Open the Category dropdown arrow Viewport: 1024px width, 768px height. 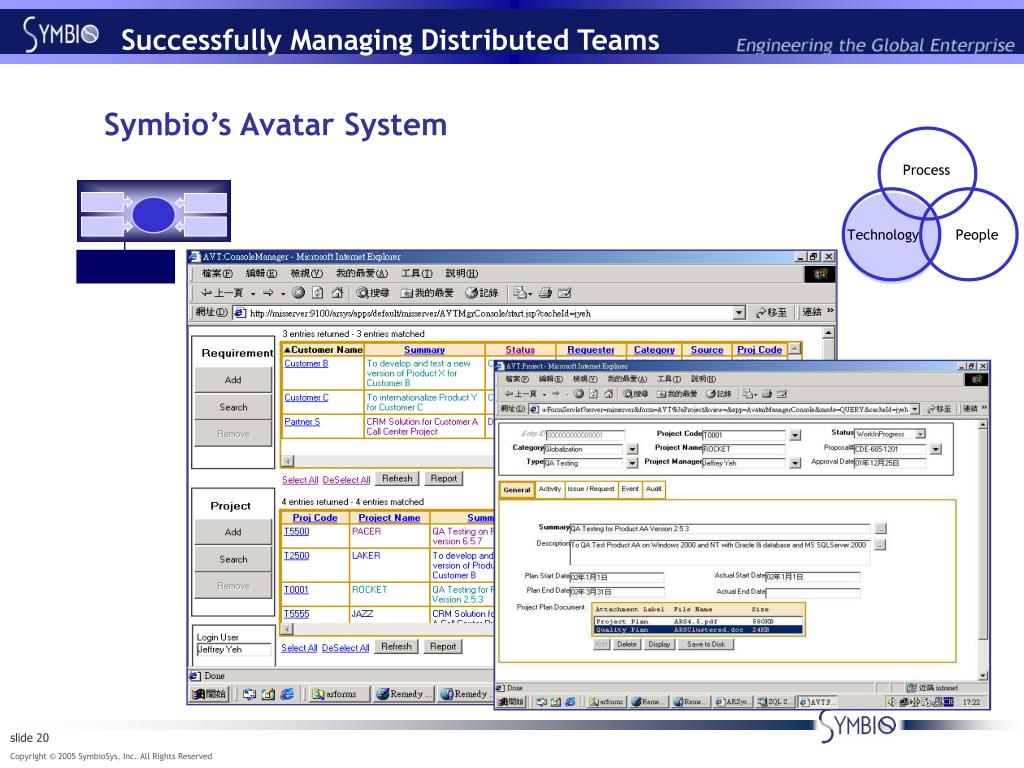click(x=632, y=449)
